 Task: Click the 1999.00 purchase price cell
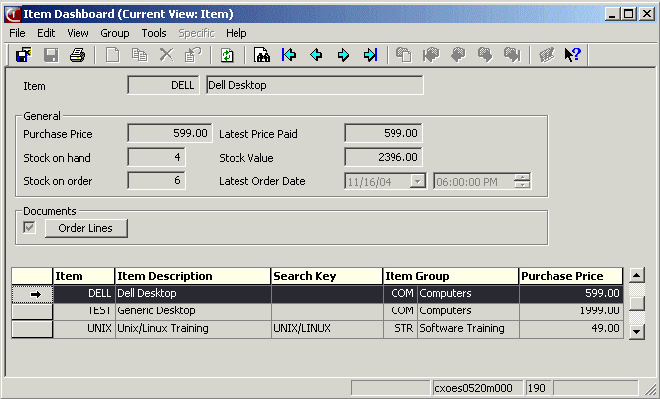(x=571, y=311)
